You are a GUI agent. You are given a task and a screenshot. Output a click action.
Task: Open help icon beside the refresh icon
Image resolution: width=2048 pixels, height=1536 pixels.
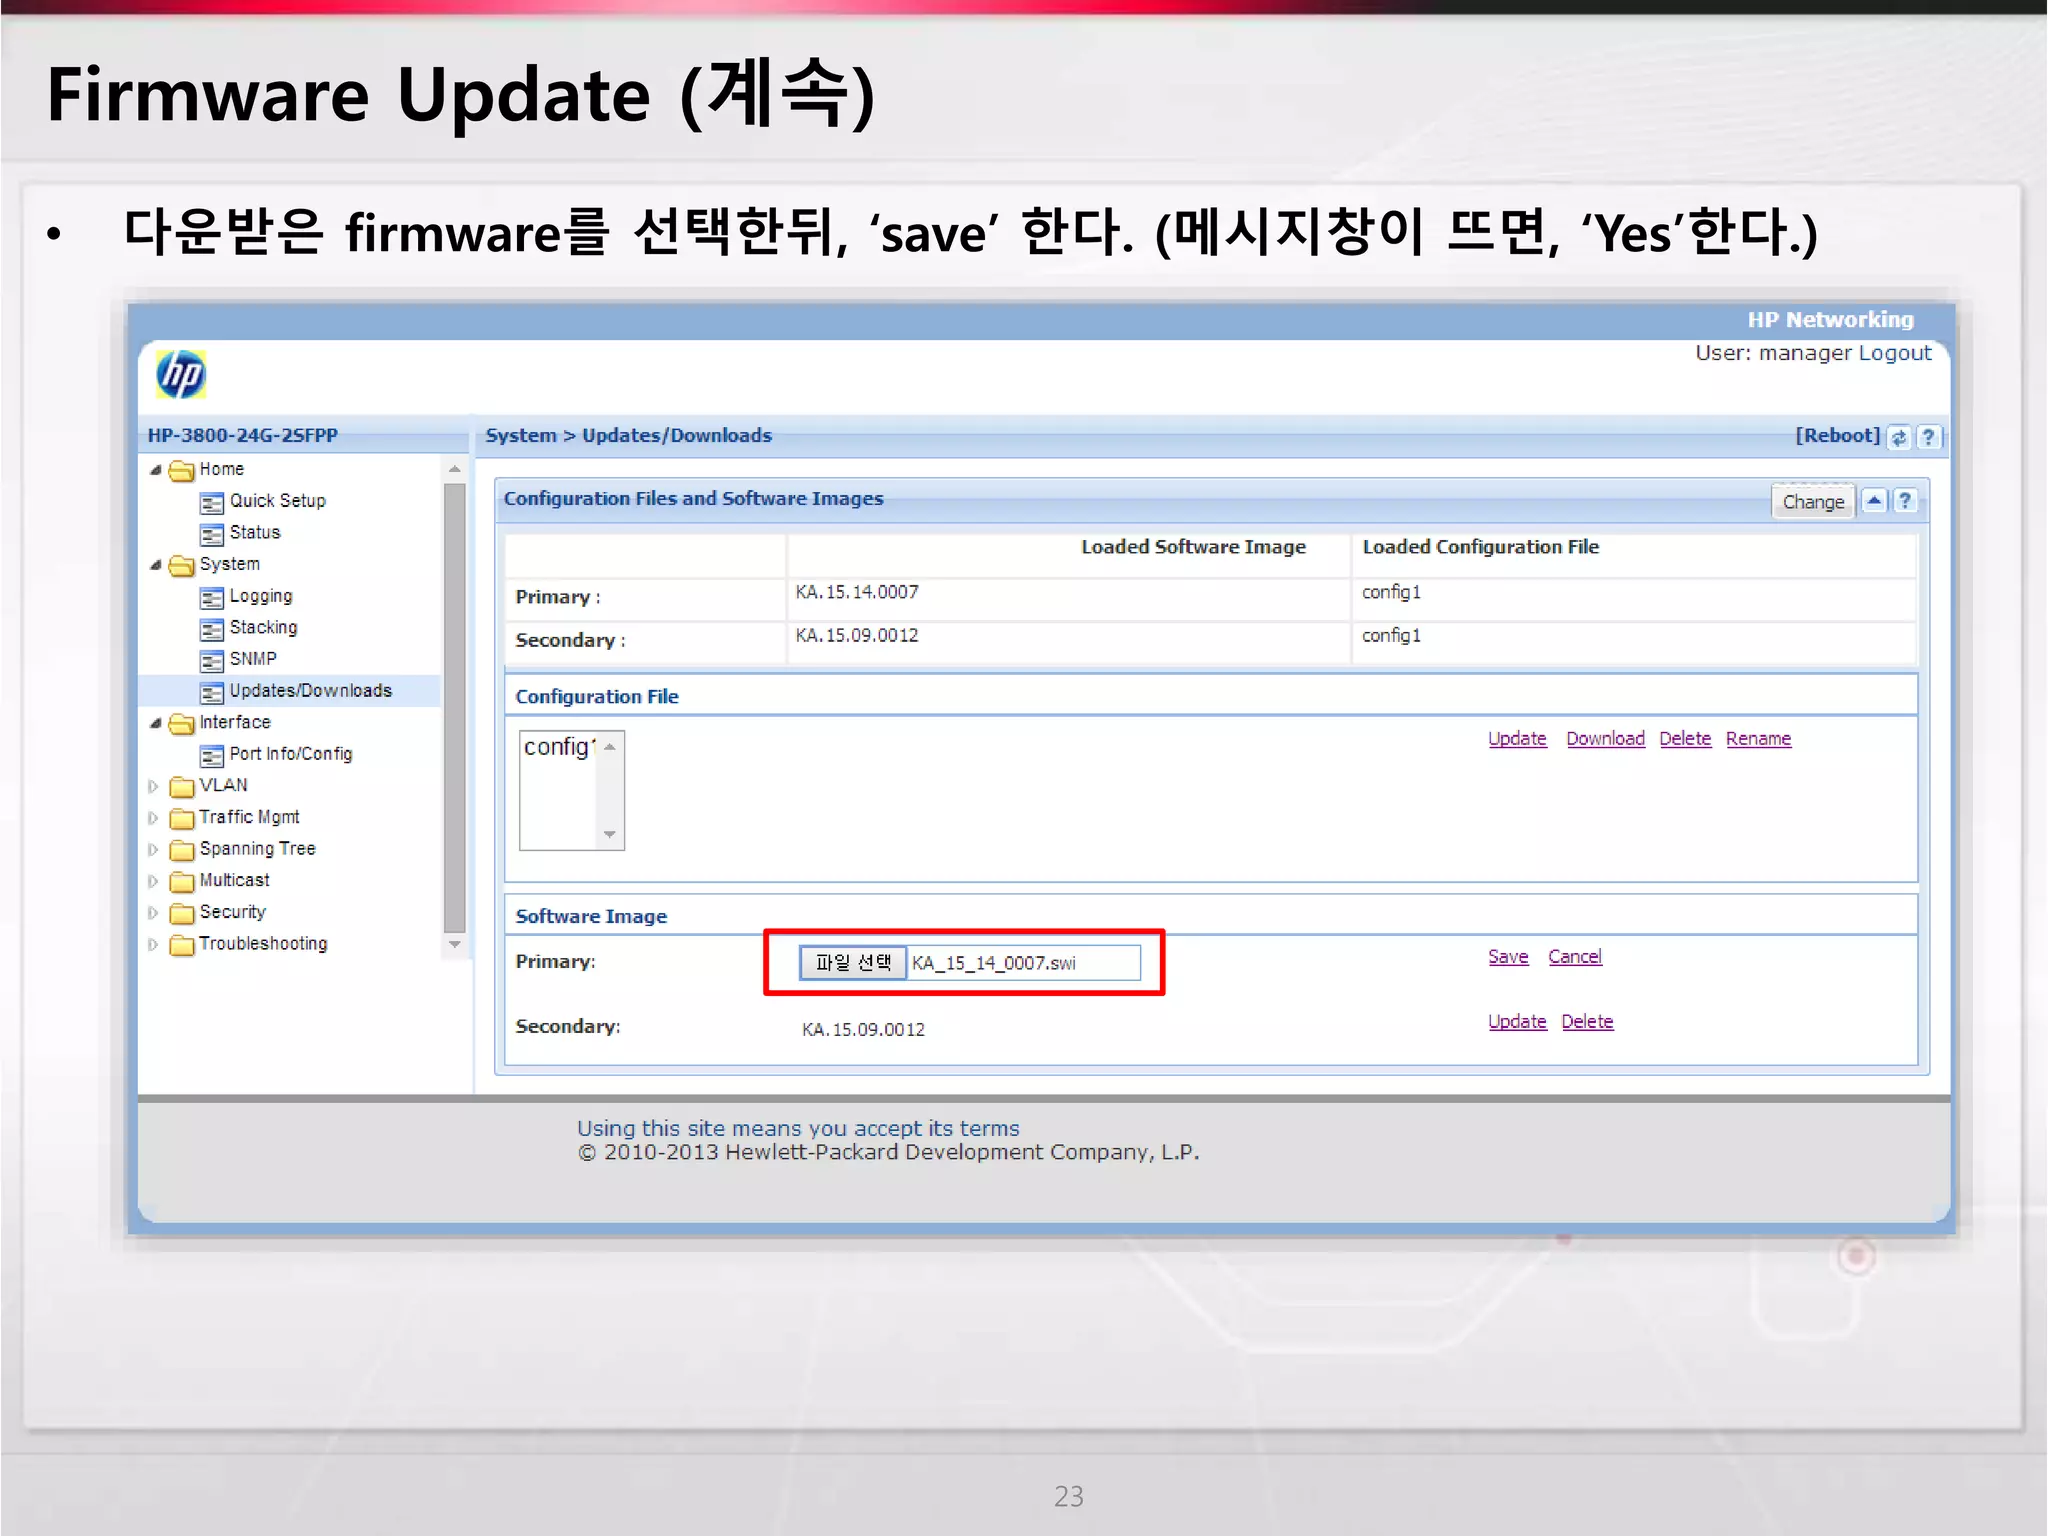tap(1928, 437)
